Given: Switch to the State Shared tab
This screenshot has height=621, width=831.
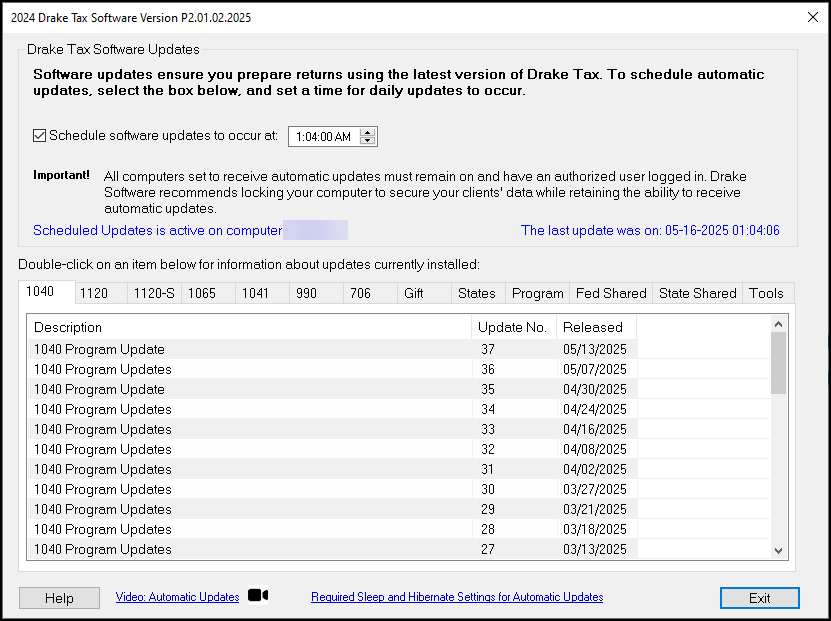Looking at the screenshot, I should point(697,293).
